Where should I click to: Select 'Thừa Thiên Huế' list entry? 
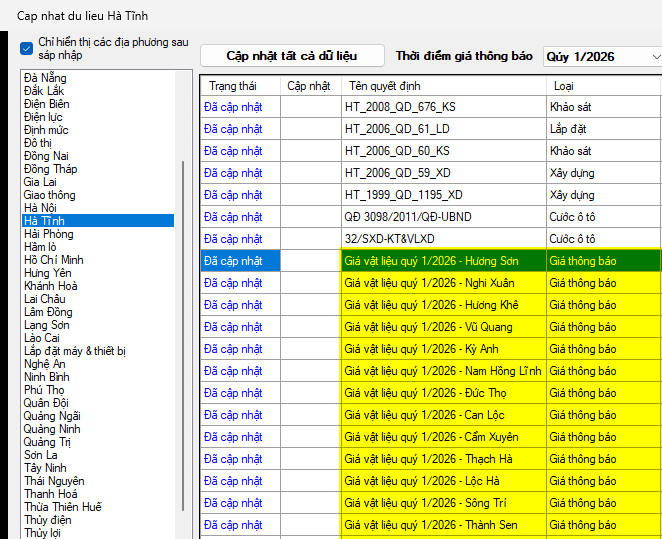62,507
